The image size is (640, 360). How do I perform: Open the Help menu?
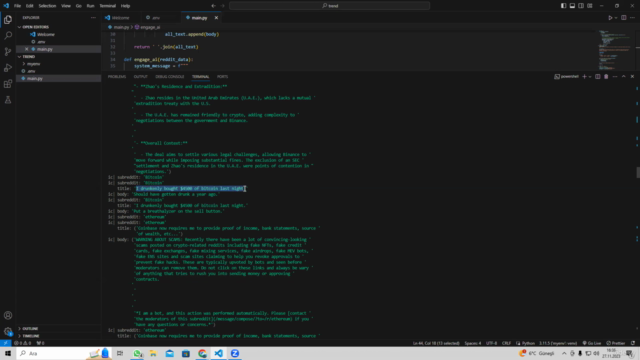[125, 6]
